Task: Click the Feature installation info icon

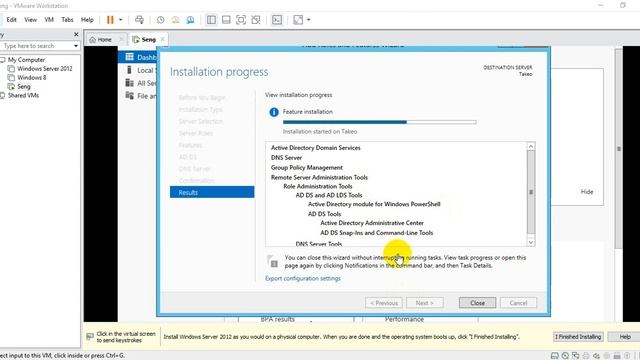Action: click(274, 112)
